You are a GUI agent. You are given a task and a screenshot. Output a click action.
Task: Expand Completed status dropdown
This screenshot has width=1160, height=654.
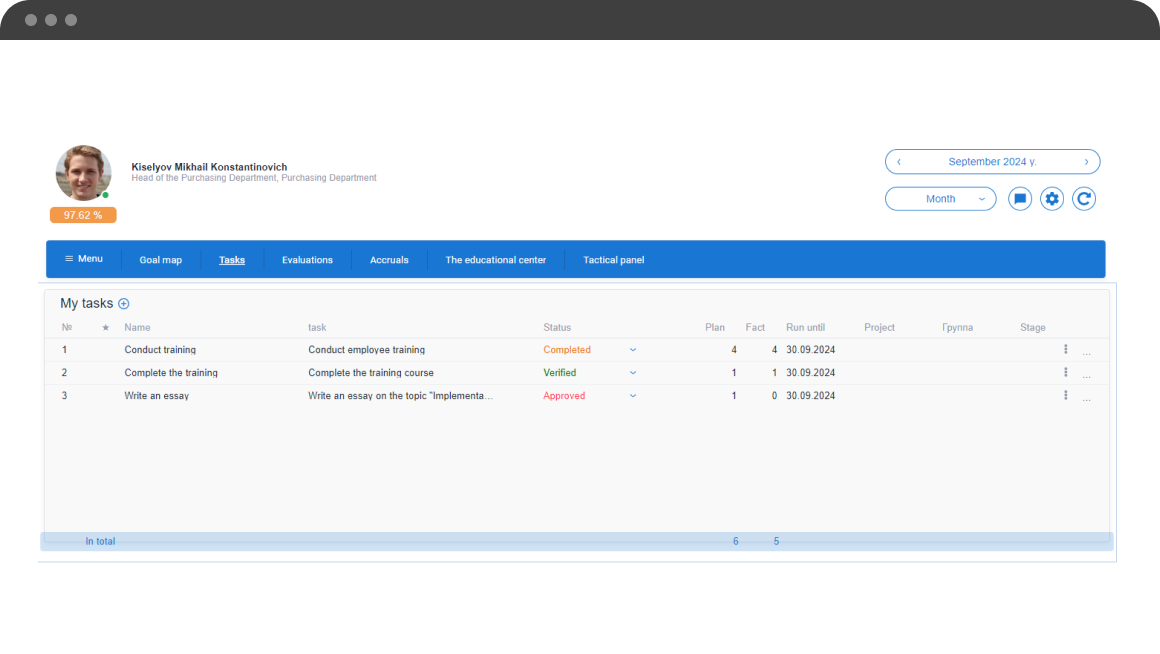point(633,350)
